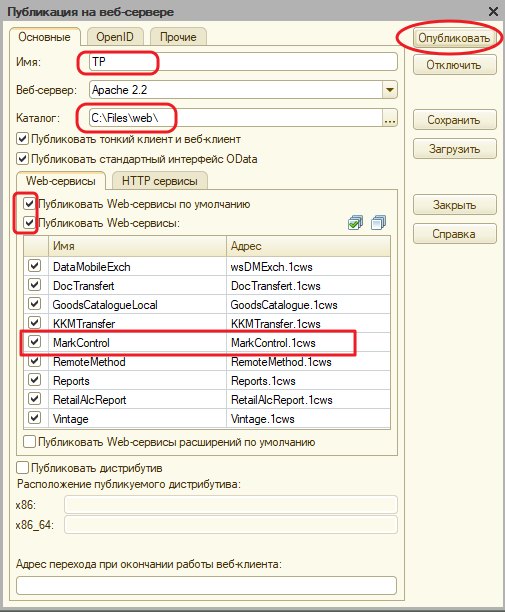This screenshot has height=612, width=505.
Task: Toggle publish standard OData interface checkbox
Action: pos(22,159)
